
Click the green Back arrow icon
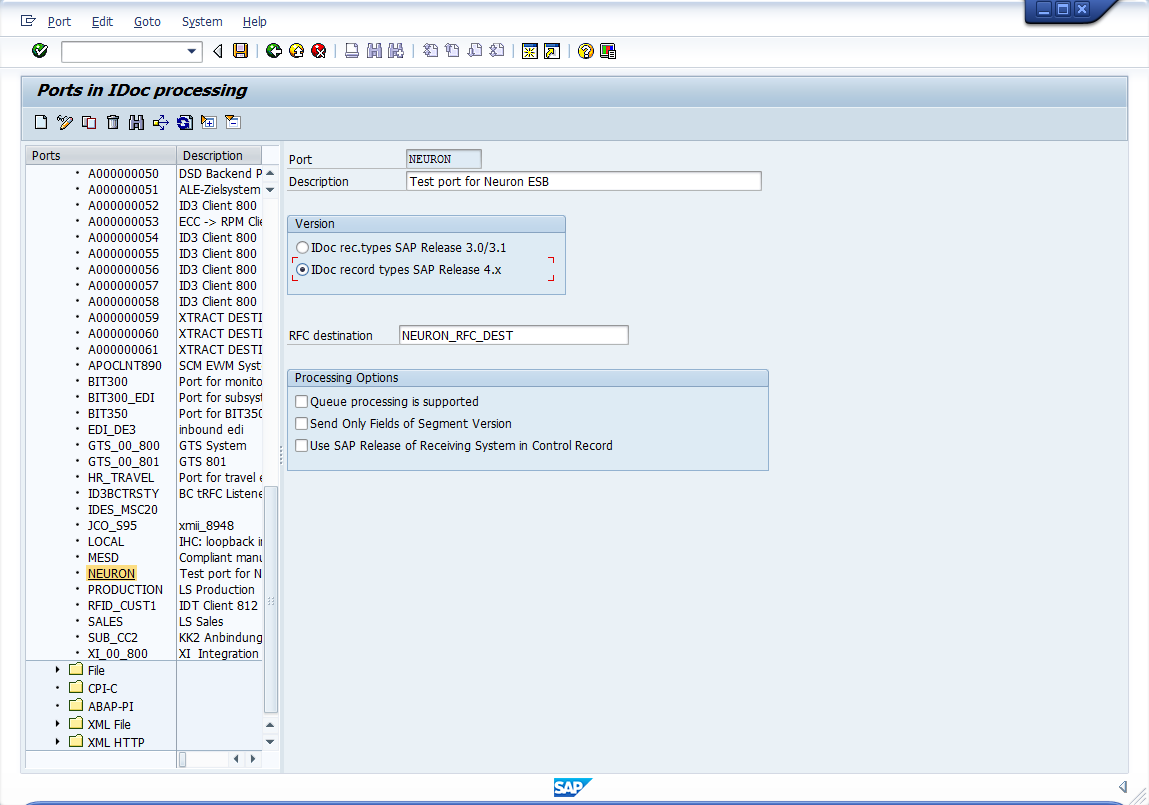274,51
